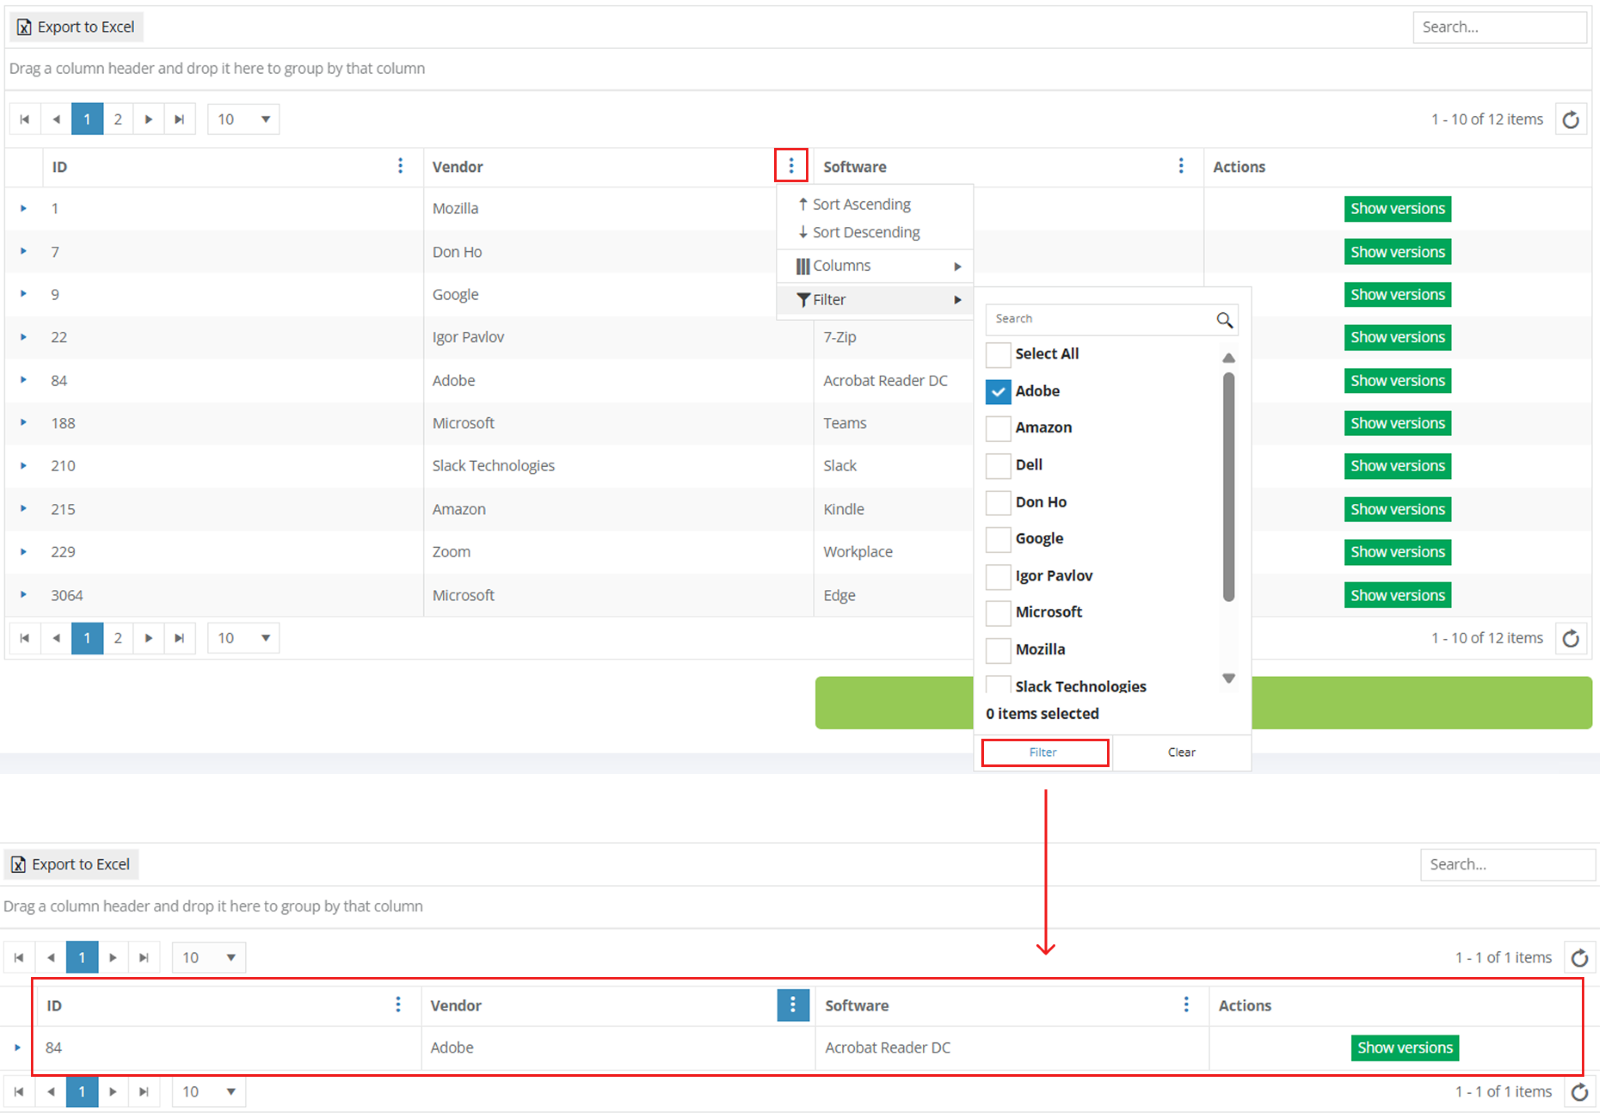Image resolution: width=1600 pixels, height=1119 pixels.
Task: Expand the Adobe row with ID 84 in filtered grid
Action: [18, 1048]
